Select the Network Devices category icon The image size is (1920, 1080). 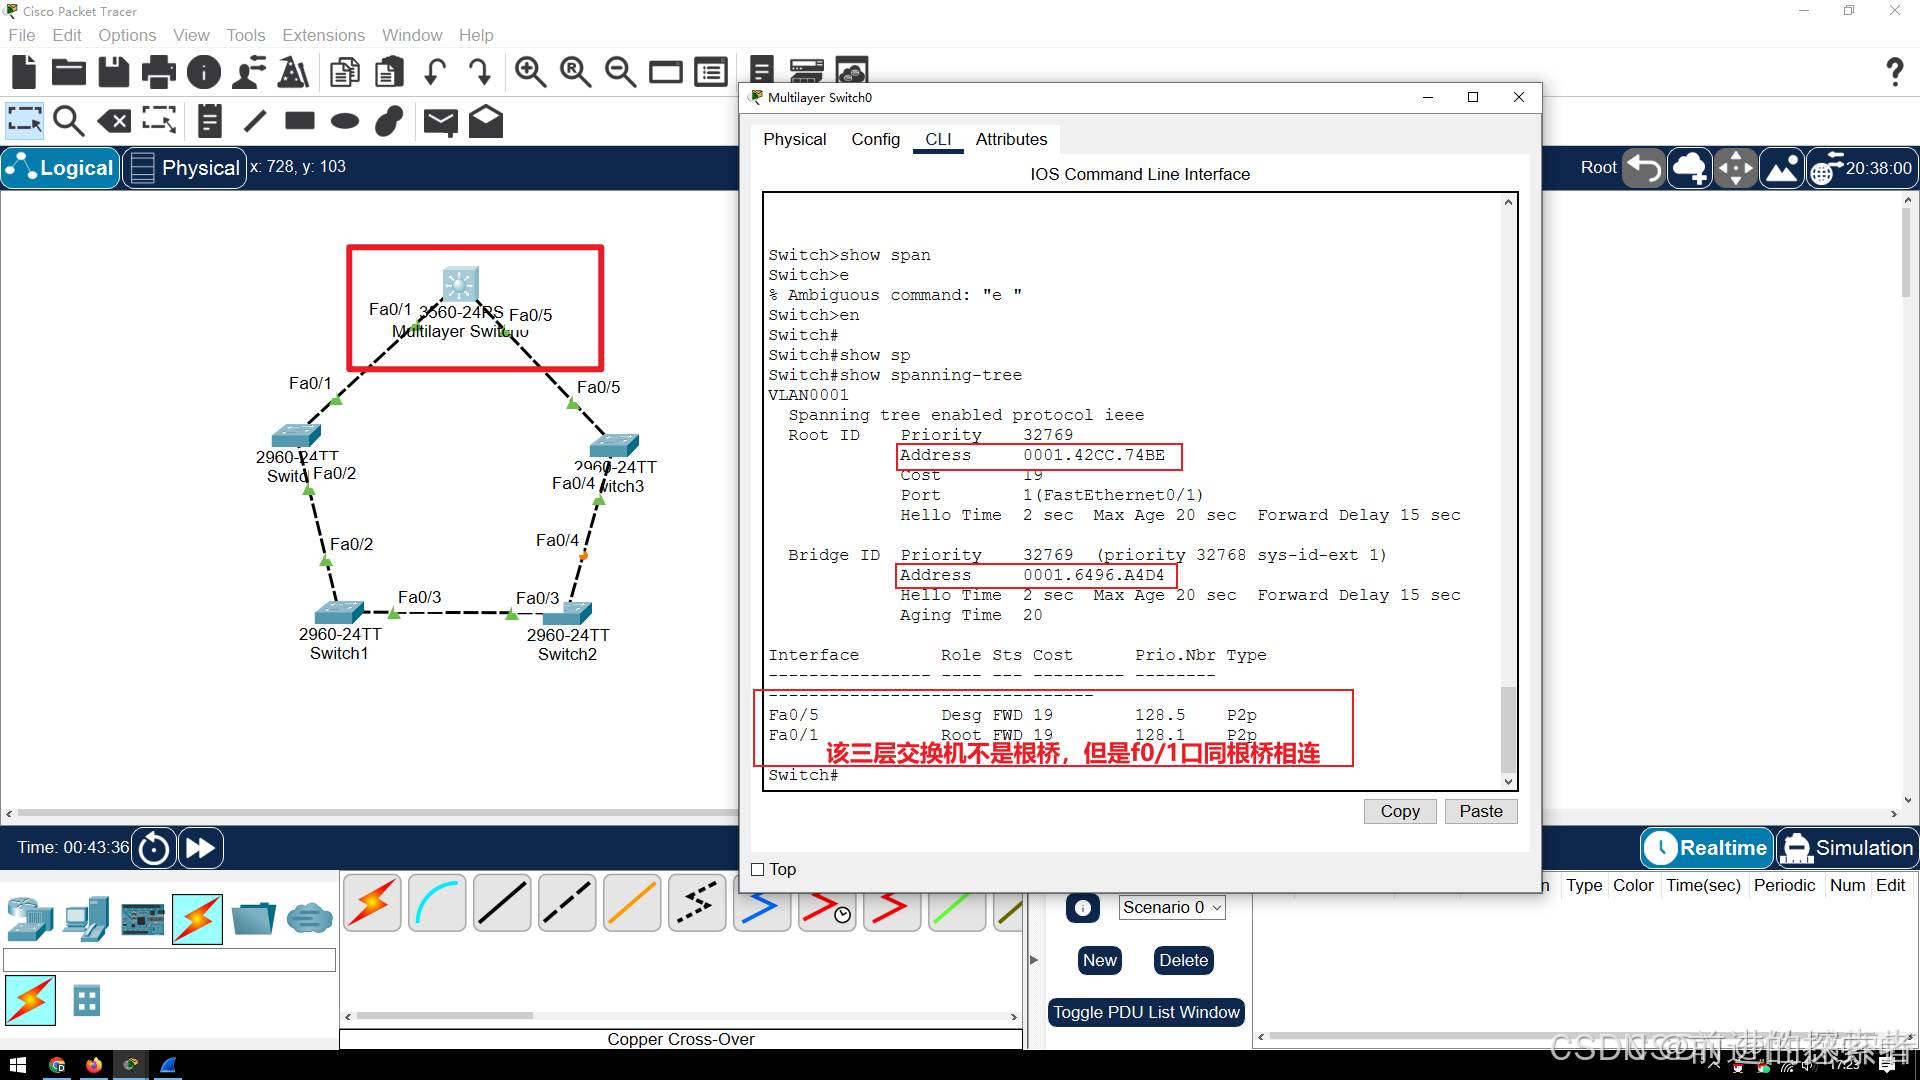[x=30, y=918]
